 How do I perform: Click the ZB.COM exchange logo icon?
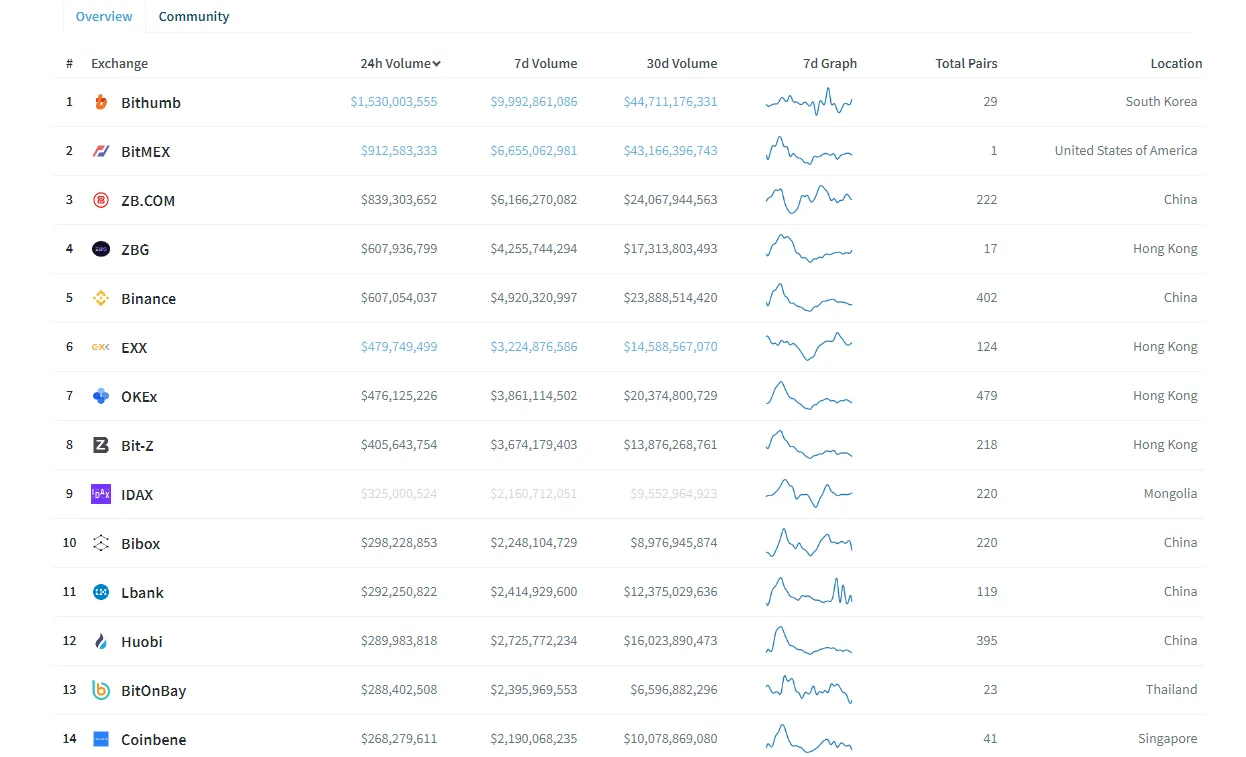coord(101,200)
